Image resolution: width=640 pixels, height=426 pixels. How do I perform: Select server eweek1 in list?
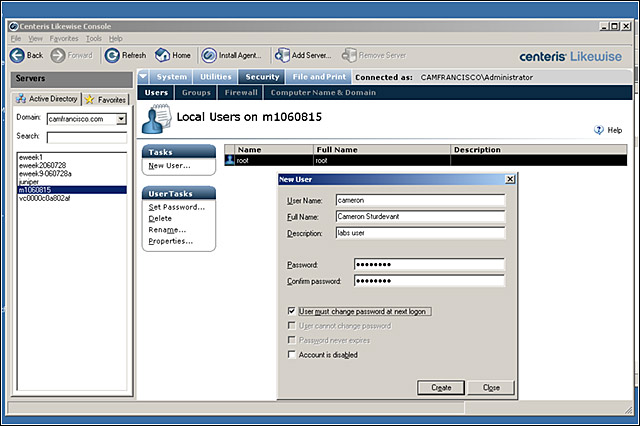tap(72, 157)
